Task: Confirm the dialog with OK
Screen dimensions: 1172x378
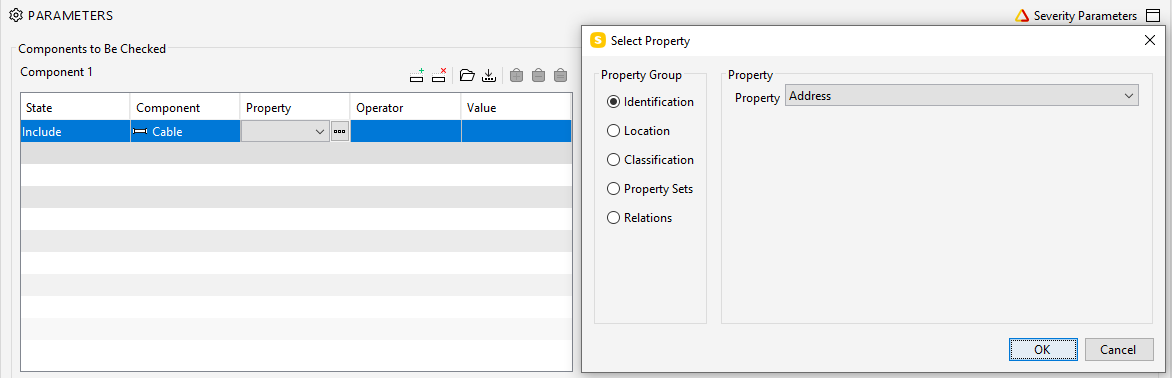Action: click(x=1043, y=350)
